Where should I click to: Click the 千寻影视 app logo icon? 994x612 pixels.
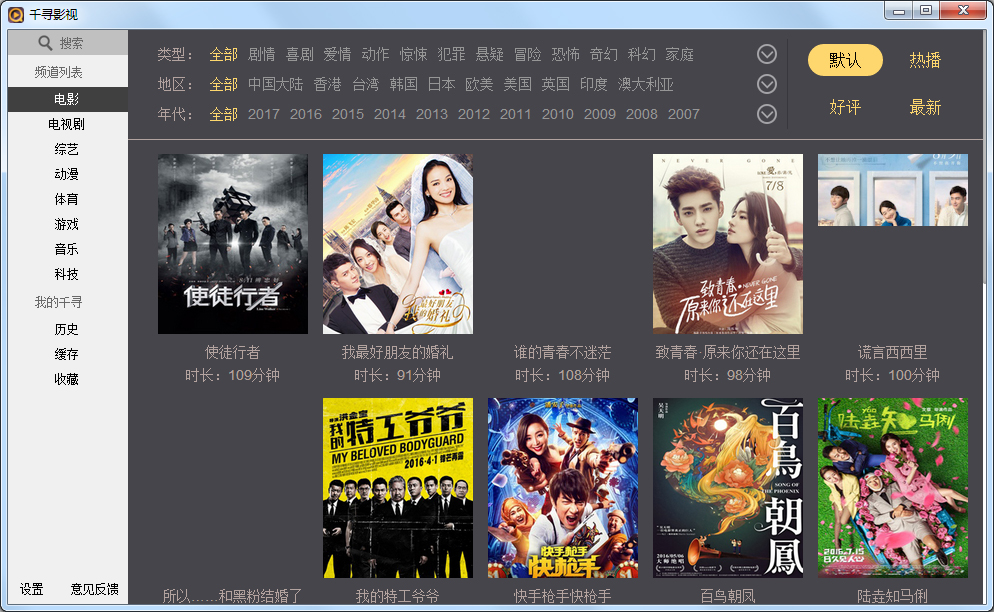(16, 14)
